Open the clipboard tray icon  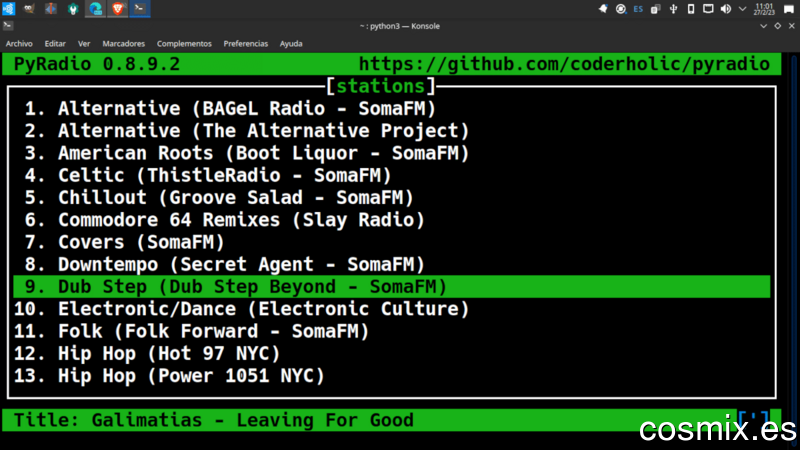pyautogui.click(x=656, y=9)
